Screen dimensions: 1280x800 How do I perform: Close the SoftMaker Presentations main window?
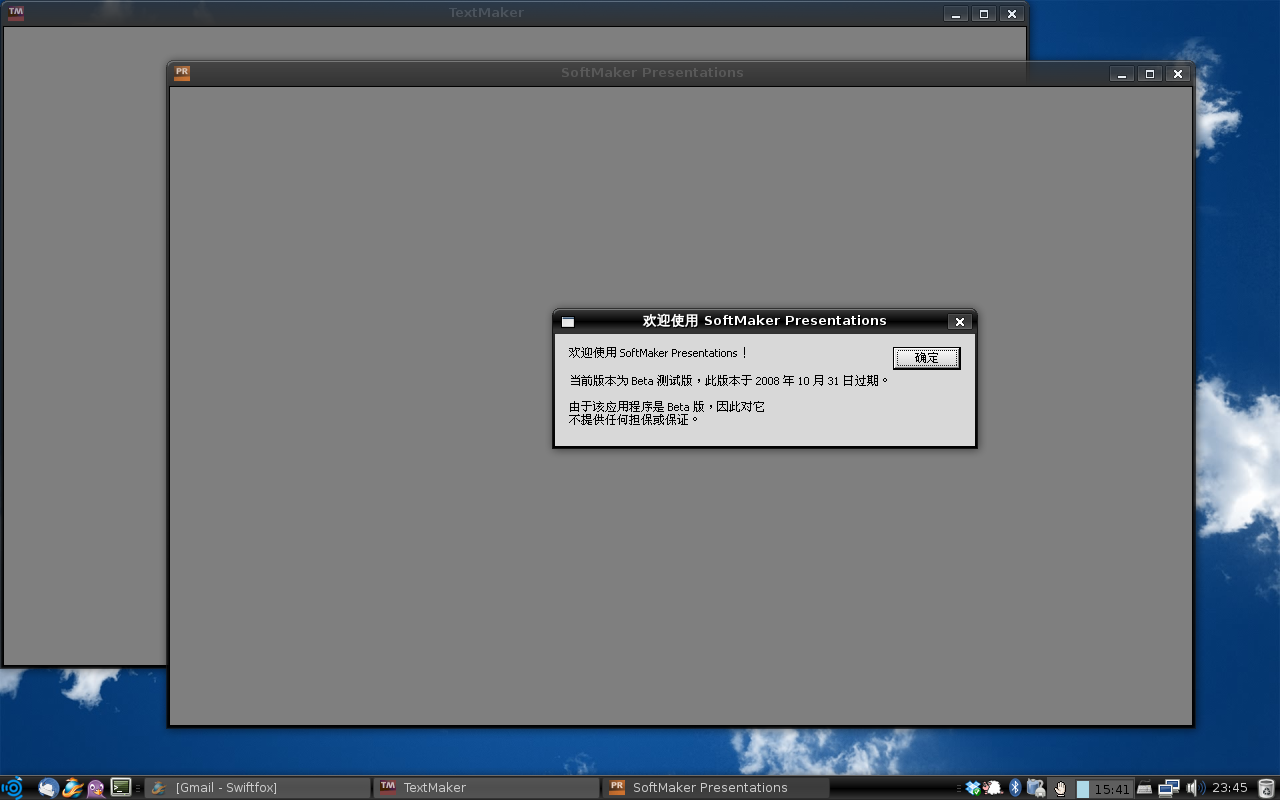coord(1178,74)
